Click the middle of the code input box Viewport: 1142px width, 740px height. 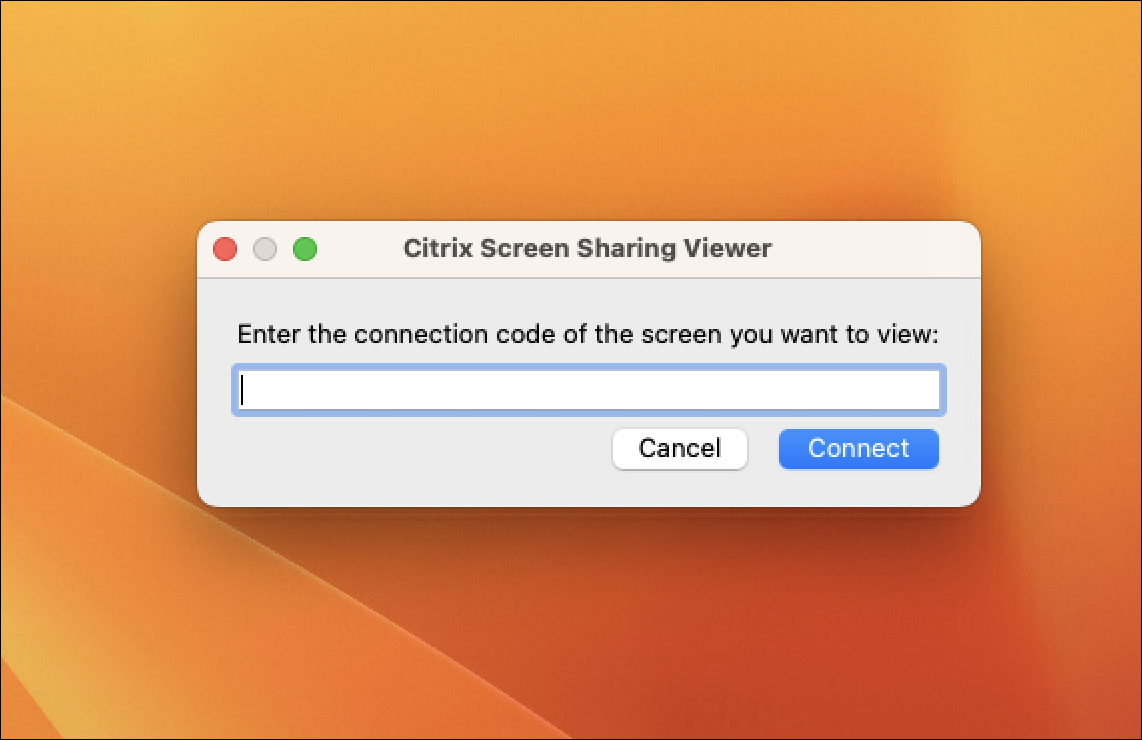pyautogui.click(x=588, y=390)
